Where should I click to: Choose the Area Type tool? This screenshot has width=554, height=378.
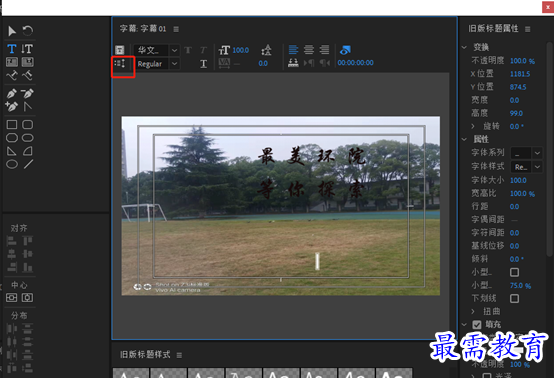point(12,62)
